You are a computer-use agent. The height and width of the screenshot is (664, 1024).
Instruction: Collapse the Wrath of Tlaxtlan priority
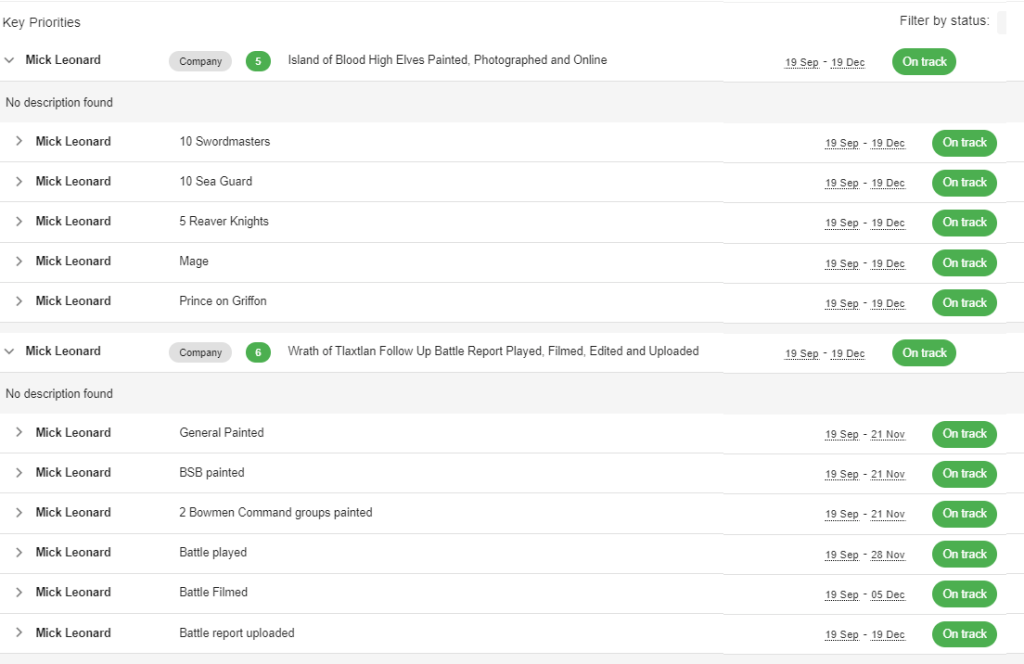[10, 351]
